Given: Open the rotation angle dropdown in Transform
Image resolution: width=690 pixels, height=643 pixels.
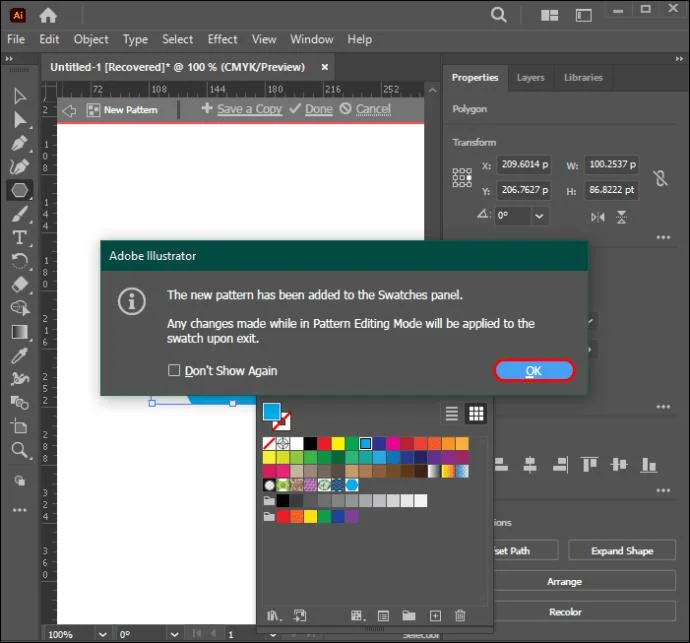Looking at the screenshot, I should 539,216.
